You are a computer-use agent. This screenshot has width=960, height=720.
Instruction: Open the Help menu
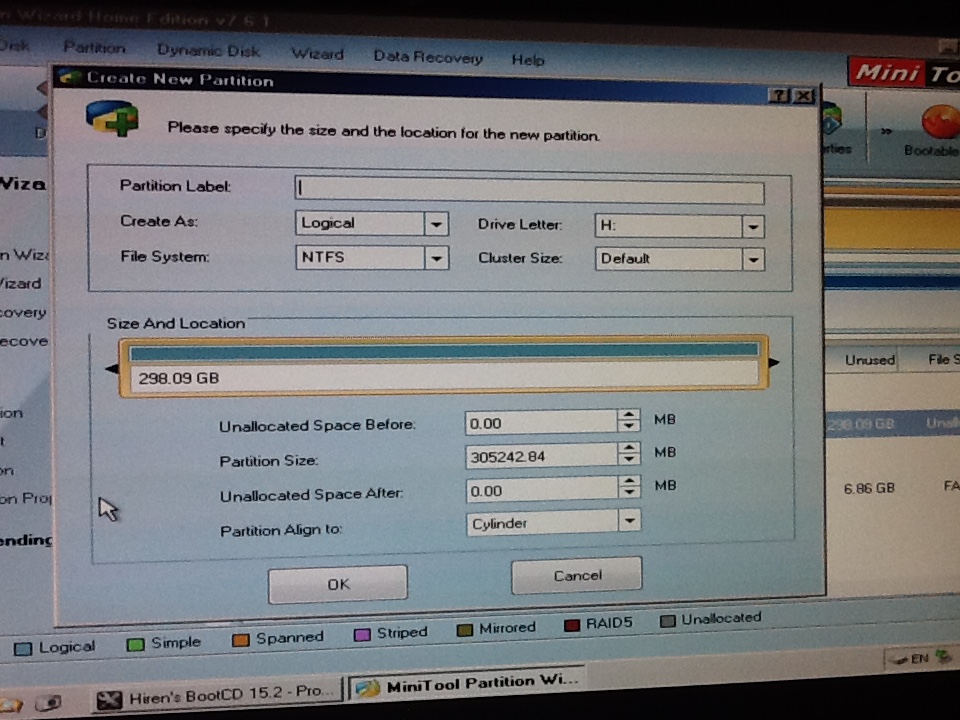tap(528, 60)
